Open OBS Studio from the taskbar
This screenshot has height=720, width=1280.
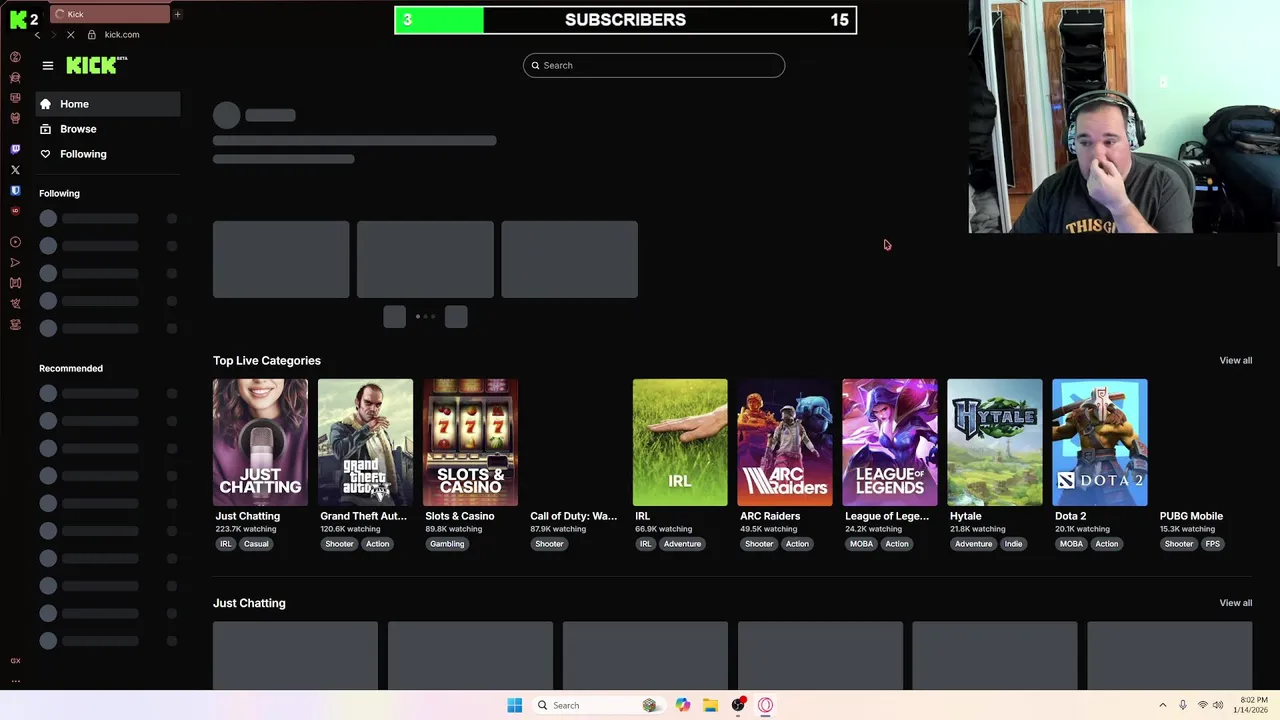[x=738, y=705]
